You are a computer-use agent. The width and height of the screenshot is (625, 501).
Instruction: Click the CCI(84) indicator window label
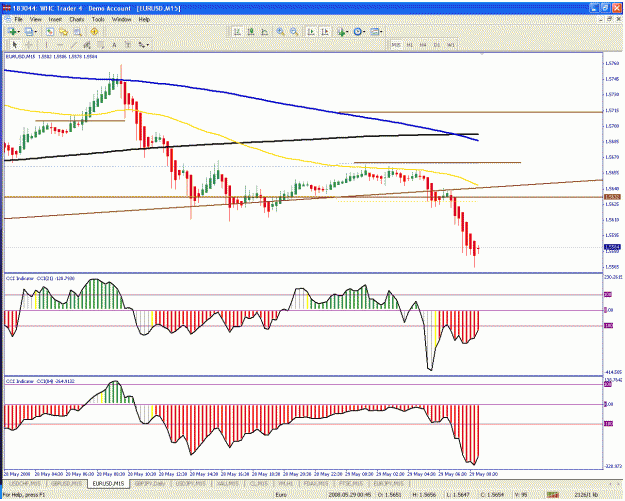(40, 381)
